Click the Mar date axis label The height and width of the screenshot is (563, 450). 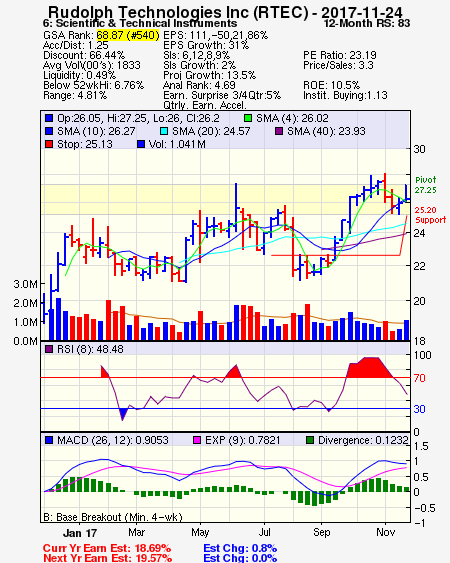136,532
